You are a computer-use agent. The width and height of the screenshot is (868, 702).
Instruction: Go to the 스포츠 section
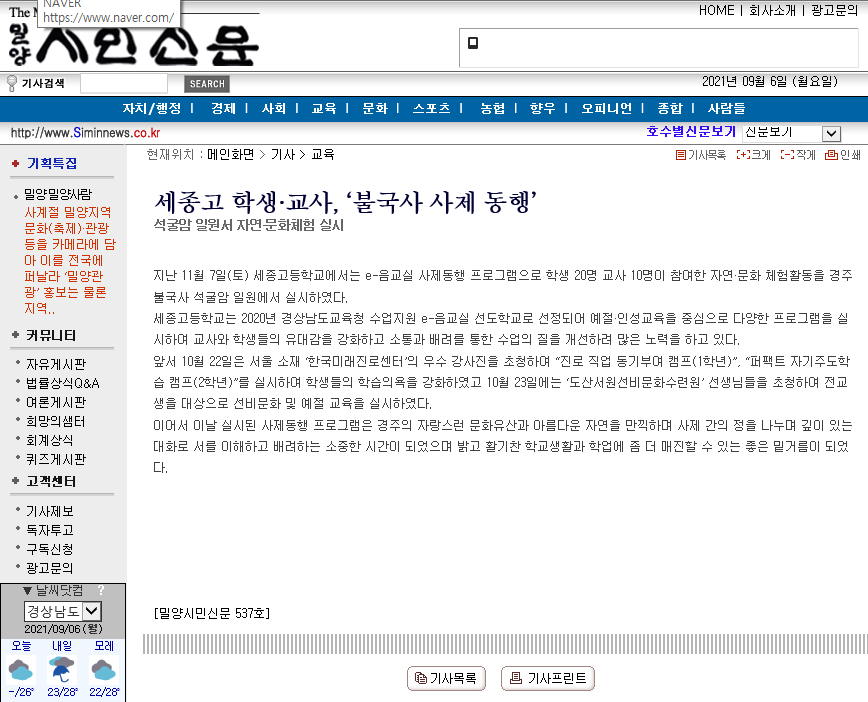[x=432, y=108]
